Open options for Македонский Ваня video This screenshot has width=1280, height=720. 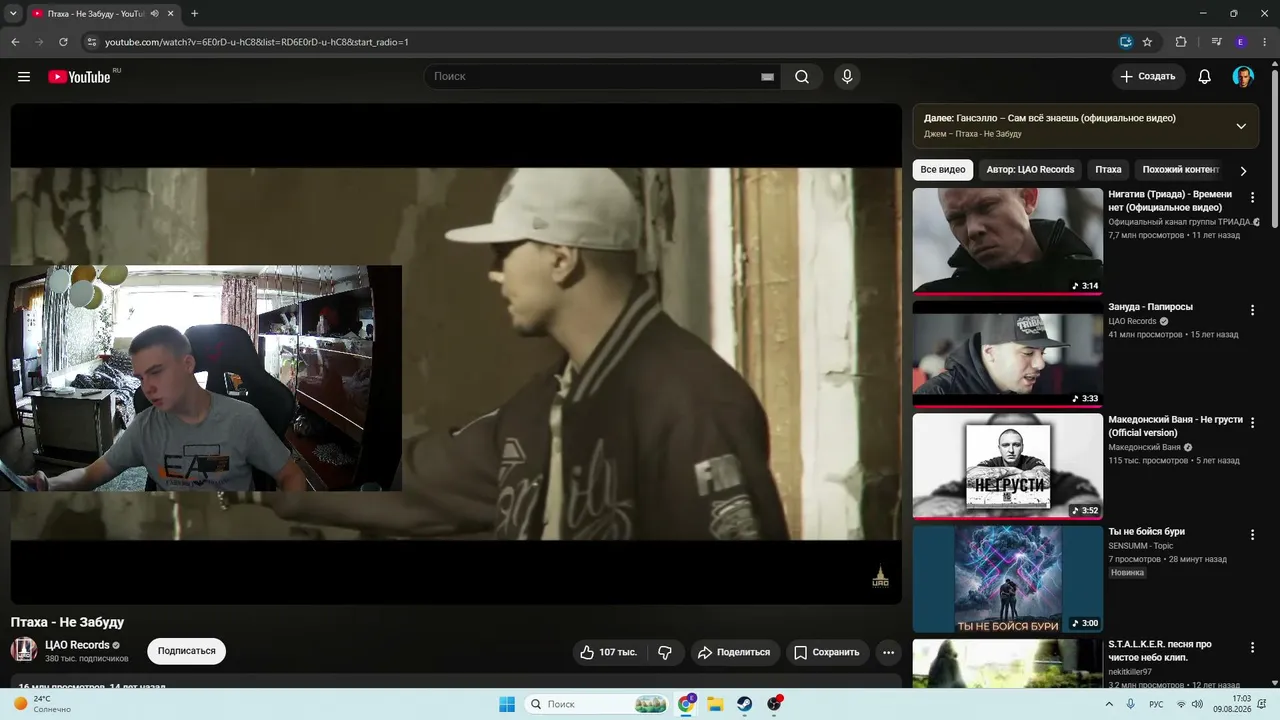pyautogui.click(x=1252, y=423)
